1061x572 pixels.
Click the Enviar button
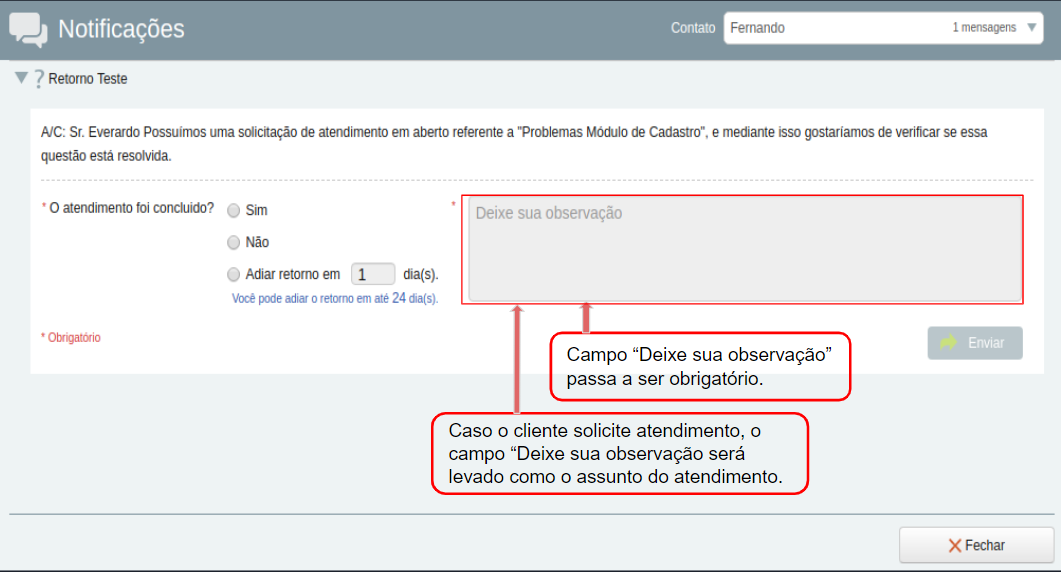tap(974, 343)
